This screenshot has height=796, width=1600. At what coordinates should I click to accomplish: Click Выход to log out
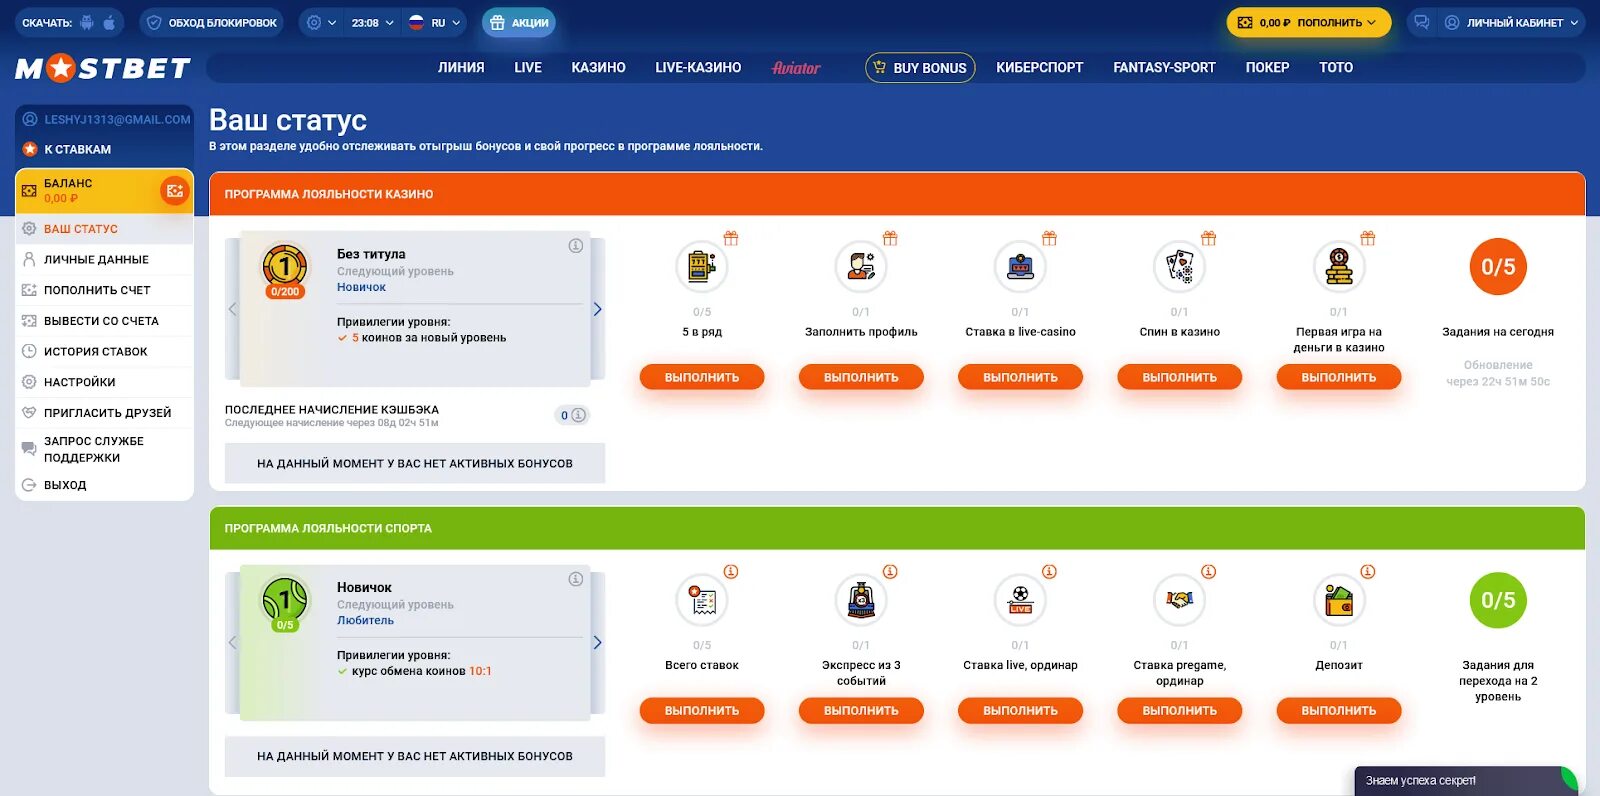coord(104,485)
